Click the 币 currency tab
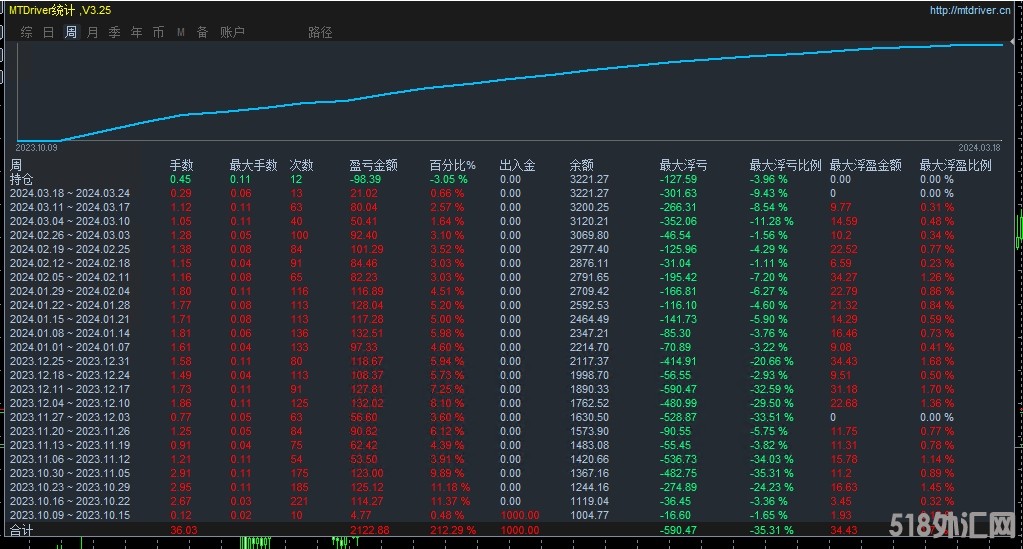The width and height of the screenshot is (1023, 549). (x=159, y=32)
